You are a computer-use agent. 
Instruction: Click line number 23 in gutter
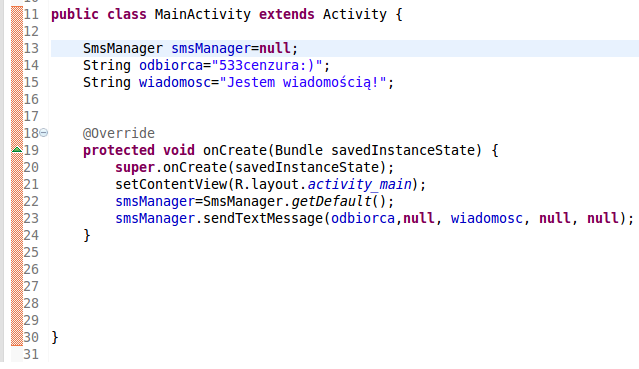point(31,219)
